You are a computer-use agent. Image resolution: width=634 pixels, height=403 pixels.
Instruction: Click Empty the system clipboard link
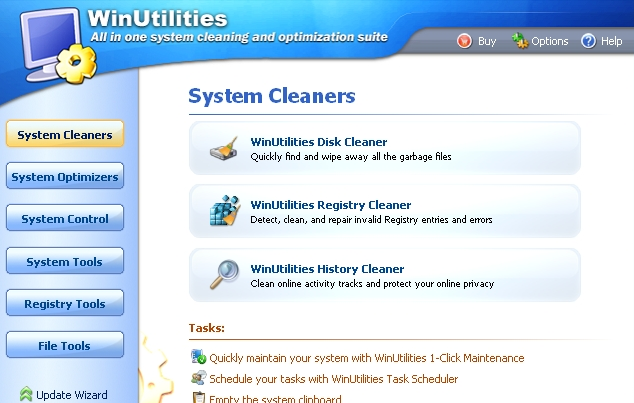275,399
